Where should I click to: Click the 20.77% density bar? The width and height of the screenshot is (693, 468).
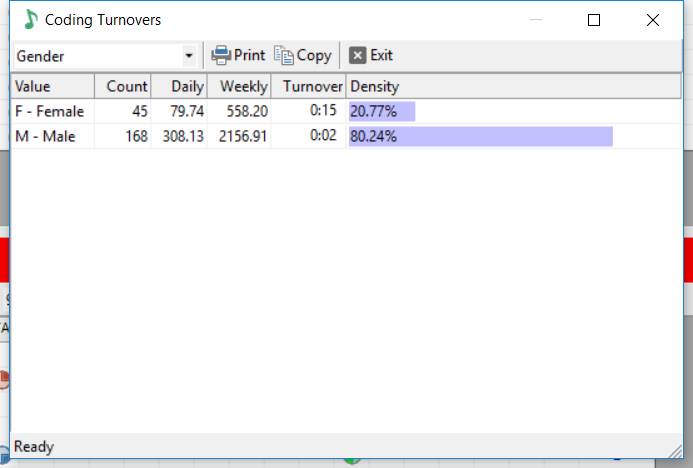(382, 111)
